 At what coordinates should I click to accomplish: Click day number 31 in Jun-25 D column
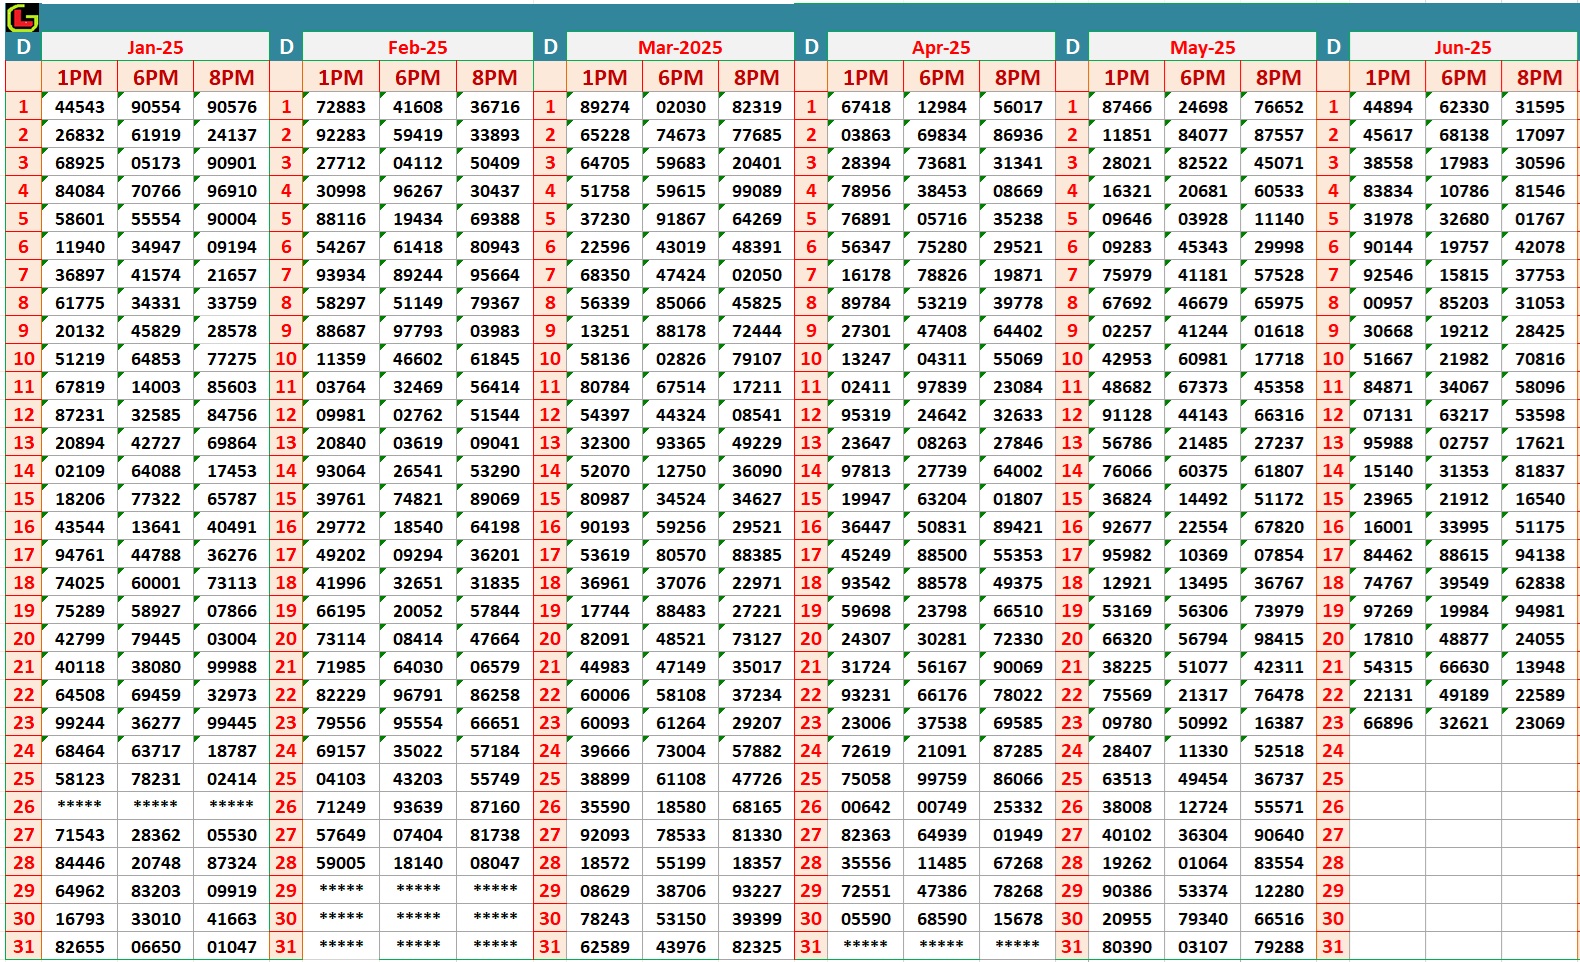pyautogui.click(x=1333, y=946)
